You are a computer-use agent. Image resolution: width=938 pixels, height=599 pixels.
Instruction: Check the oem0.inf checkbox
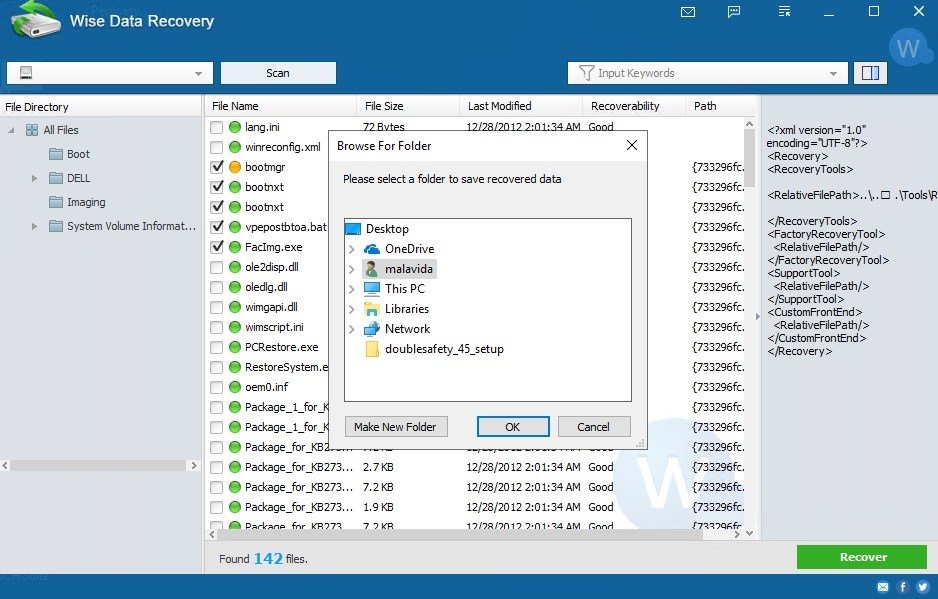pos(217,387)
